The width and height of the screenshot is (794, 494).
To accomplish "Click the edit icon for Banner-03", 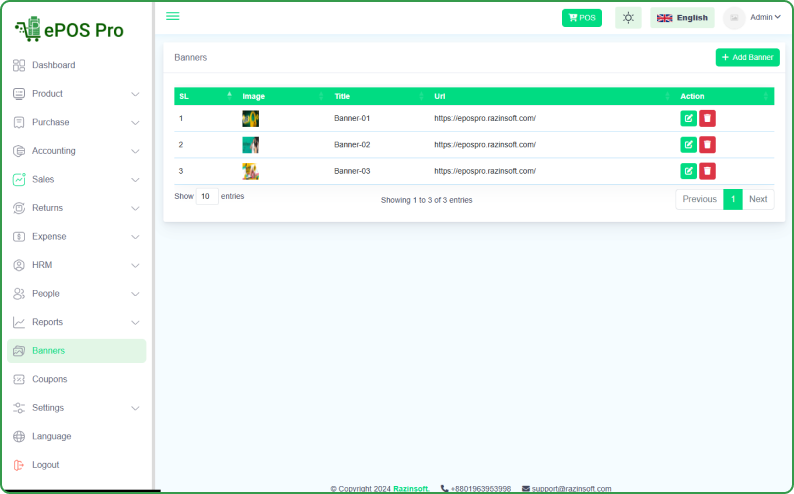I will click(688, 171).
